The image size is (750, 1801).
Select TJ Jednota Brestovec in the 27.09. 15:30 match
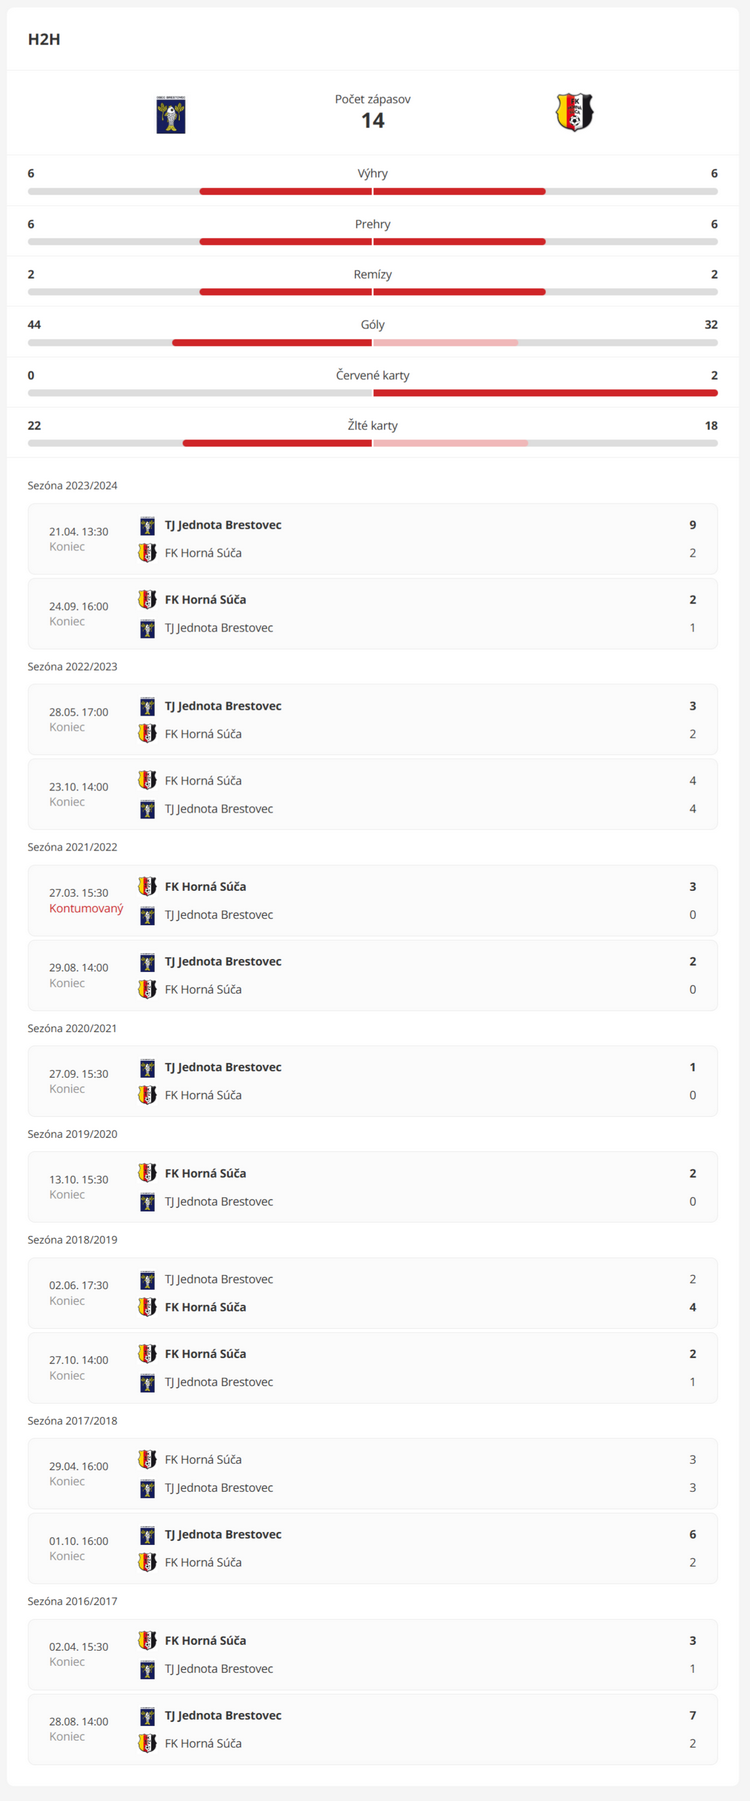point(223,1067)
